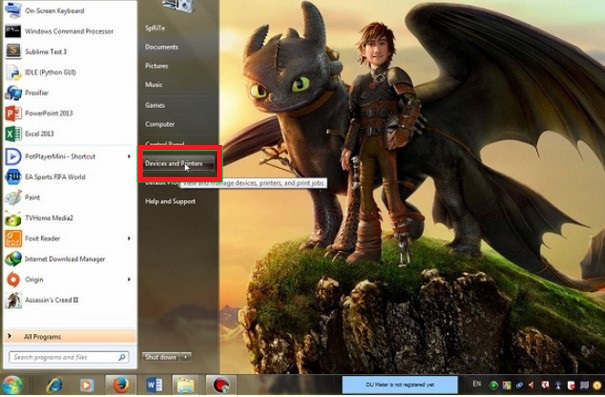
Task: Open File Explorer folder taskbar icon
Action: 186,385
